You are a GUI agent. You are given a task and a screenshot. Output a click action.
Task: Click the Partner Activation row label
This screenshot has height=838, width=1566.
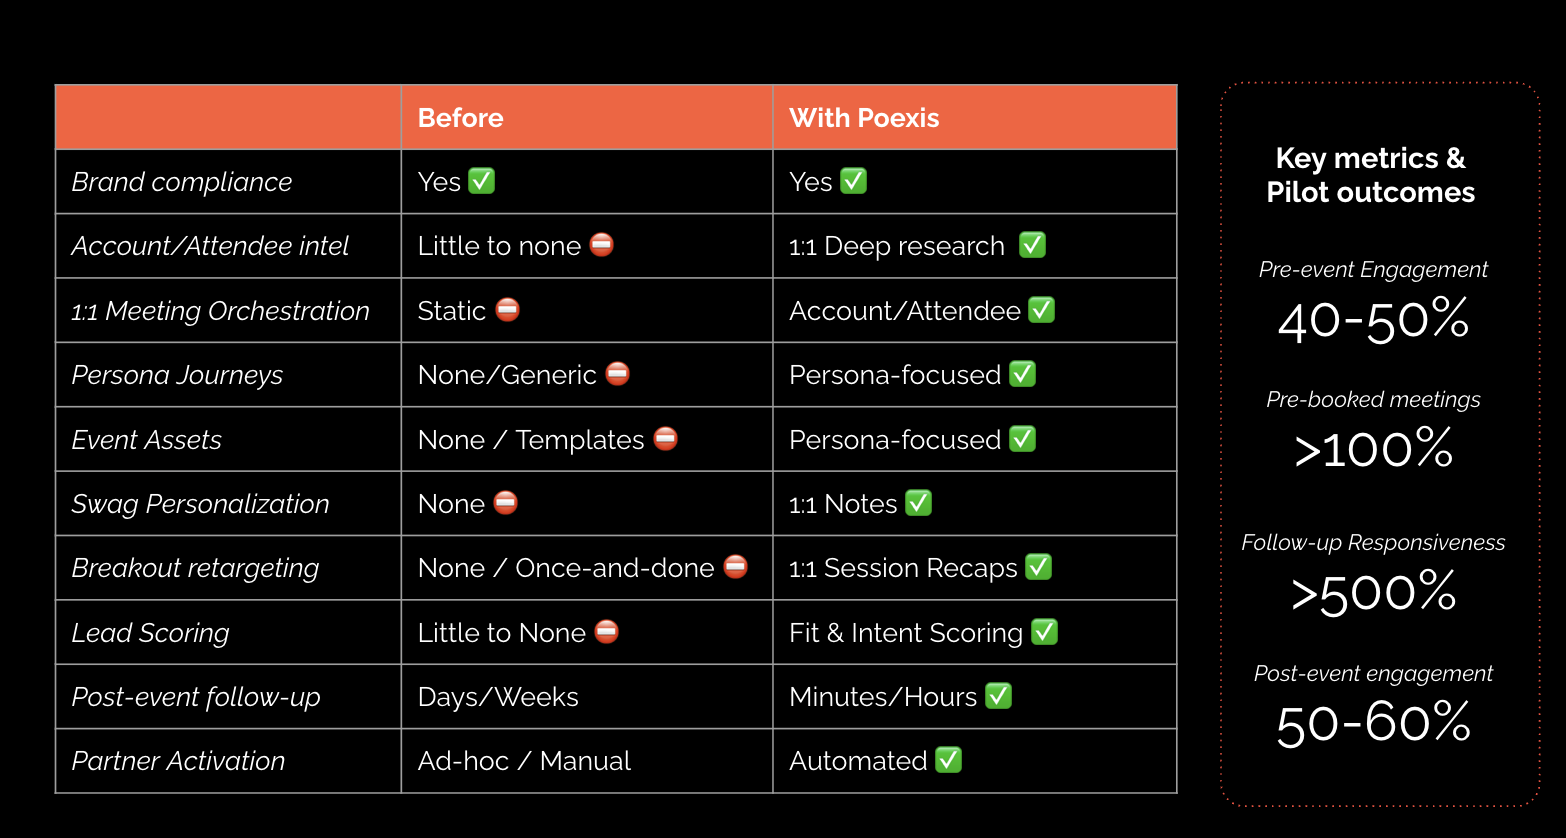[178, 761]
